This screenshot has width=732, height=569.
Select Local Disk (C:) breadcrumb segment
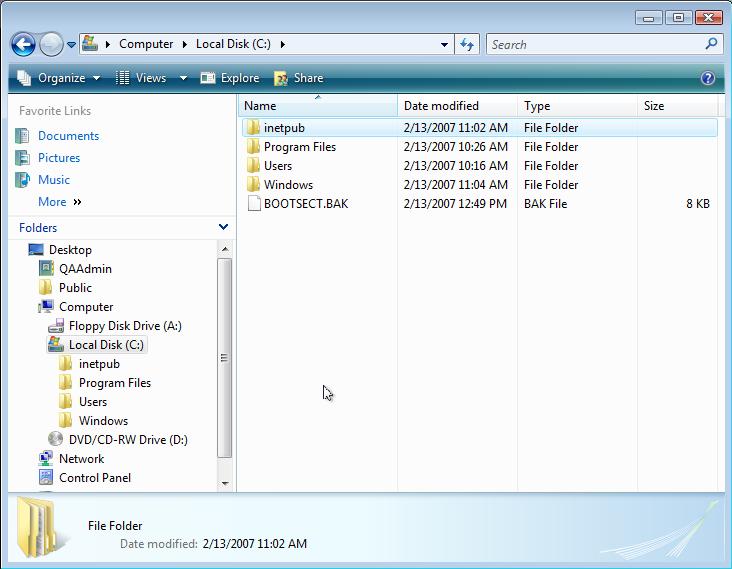(x=233, y=44)
